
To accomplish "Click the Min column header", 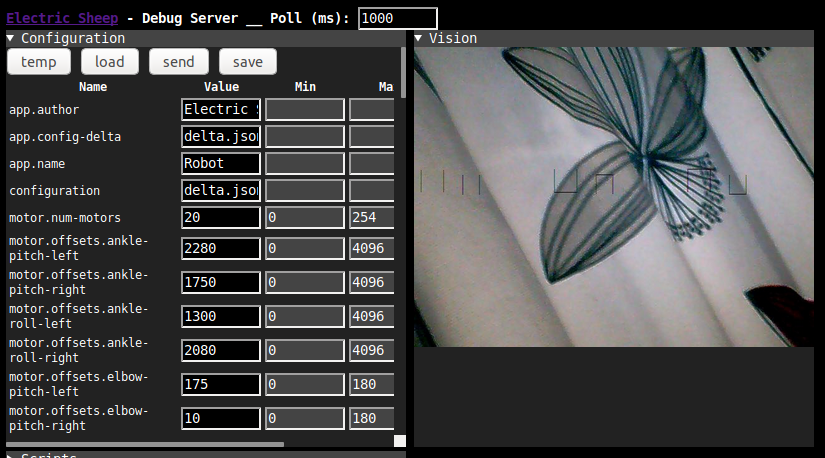I will 305,87.
